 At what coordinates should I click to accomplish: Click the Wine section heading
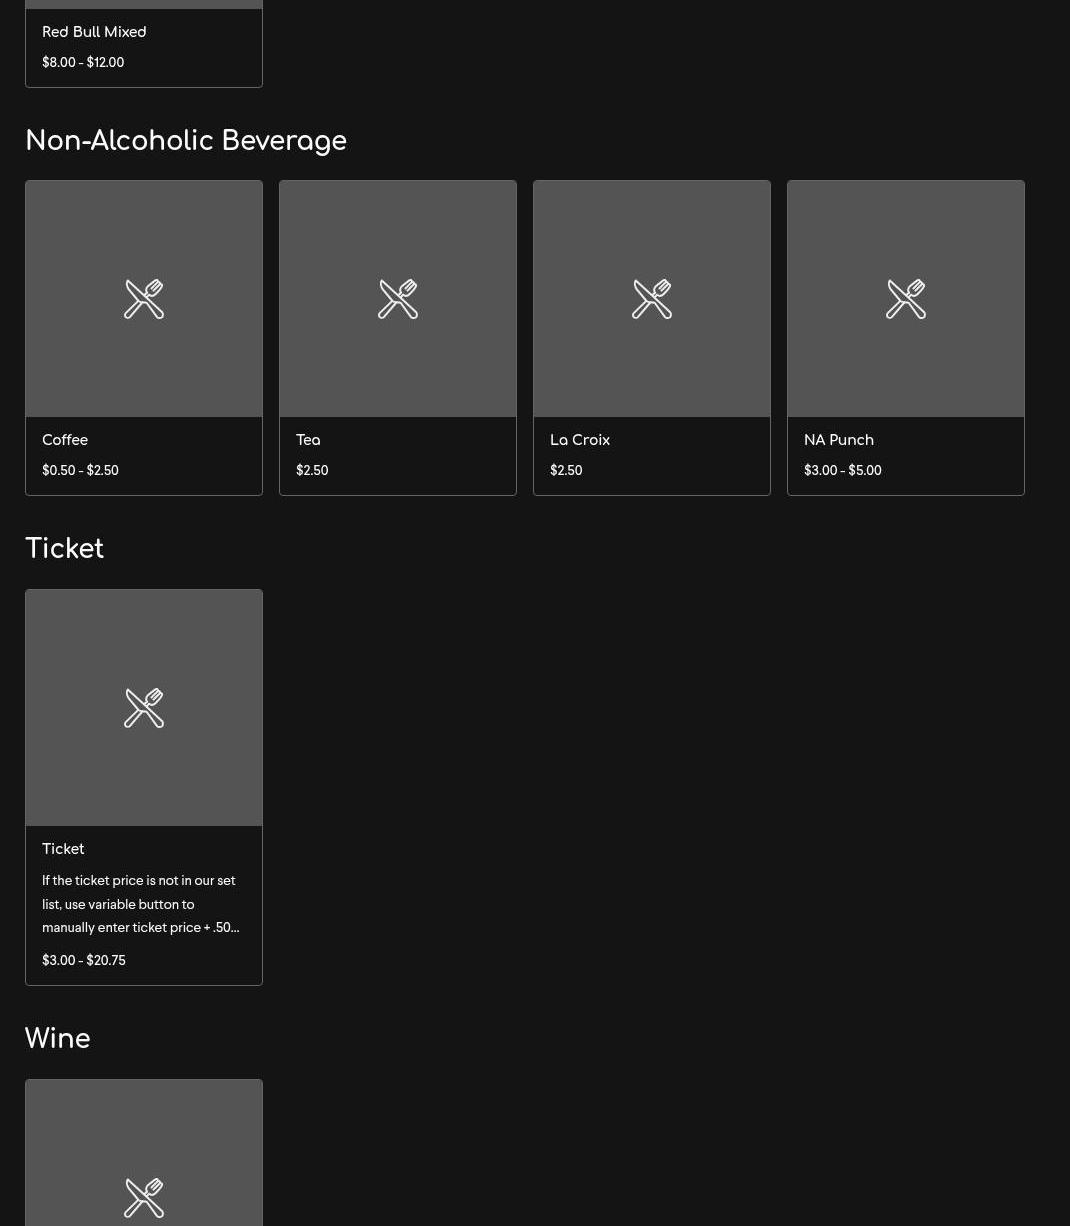pos(58,1039)
